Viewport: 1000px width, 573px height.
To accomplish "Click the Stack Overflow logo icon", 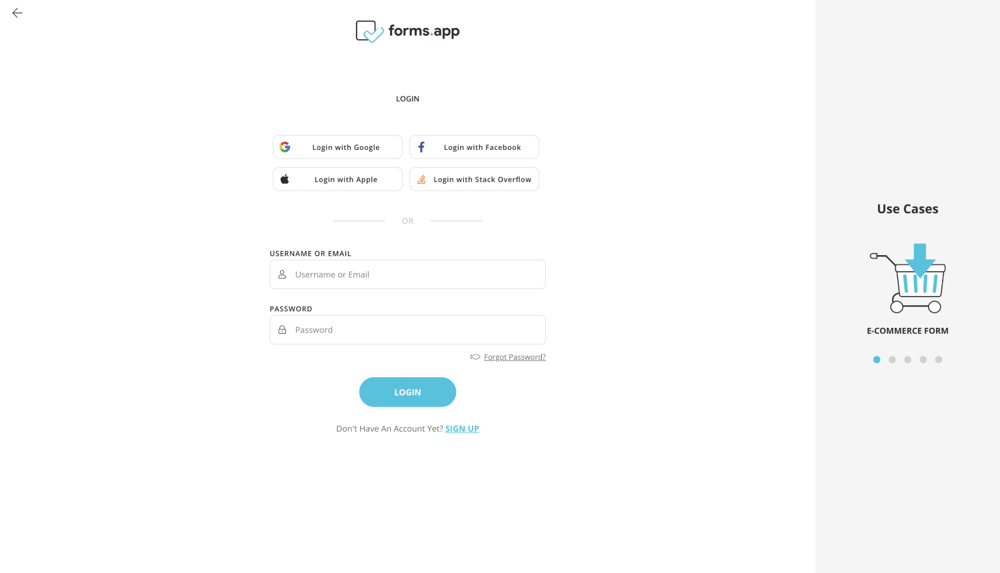I will point(421,179).
